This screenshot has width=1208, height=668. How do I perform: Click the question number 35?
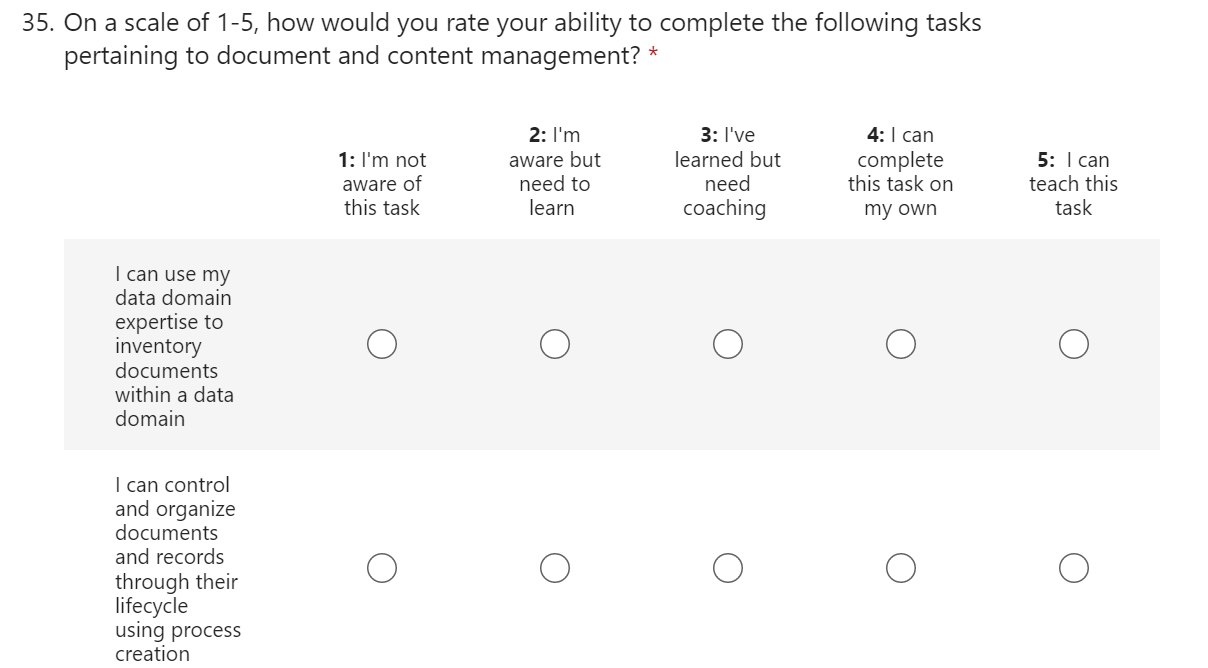(x=38, y=24)
